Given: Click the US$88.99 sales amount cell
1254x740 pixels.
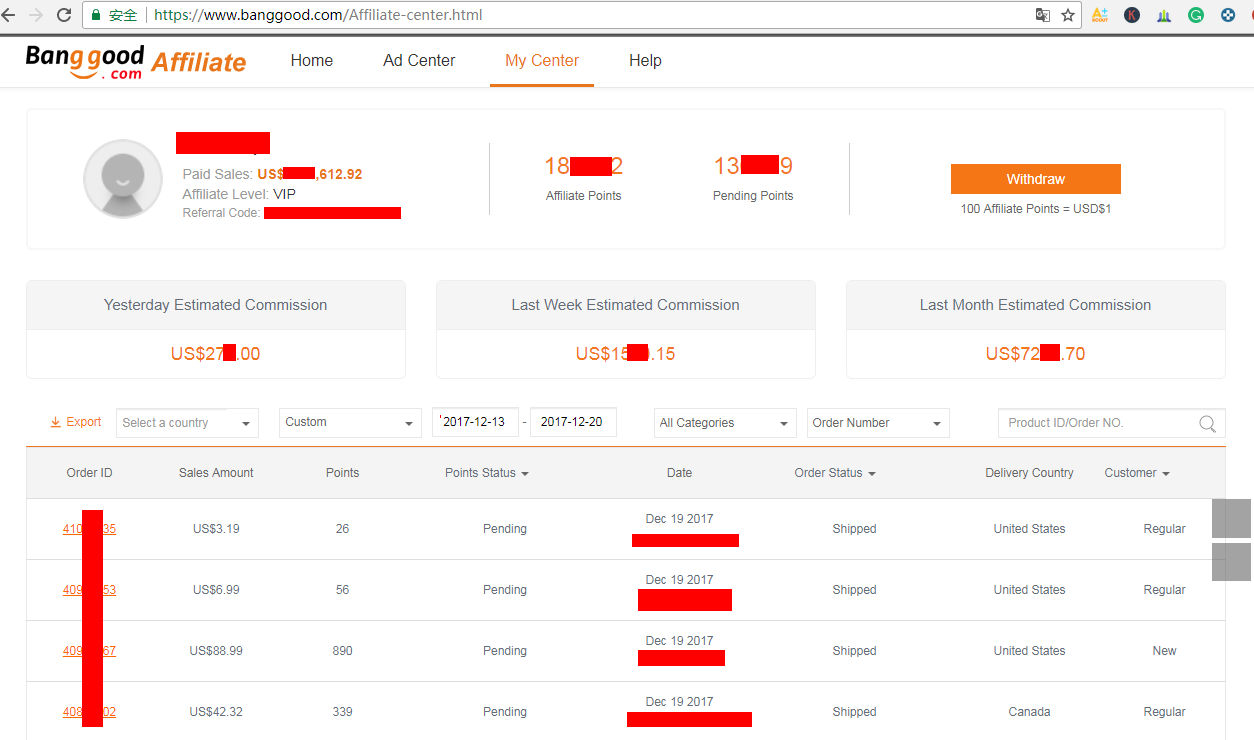Looking at the screenshot, I should (216, 651).
